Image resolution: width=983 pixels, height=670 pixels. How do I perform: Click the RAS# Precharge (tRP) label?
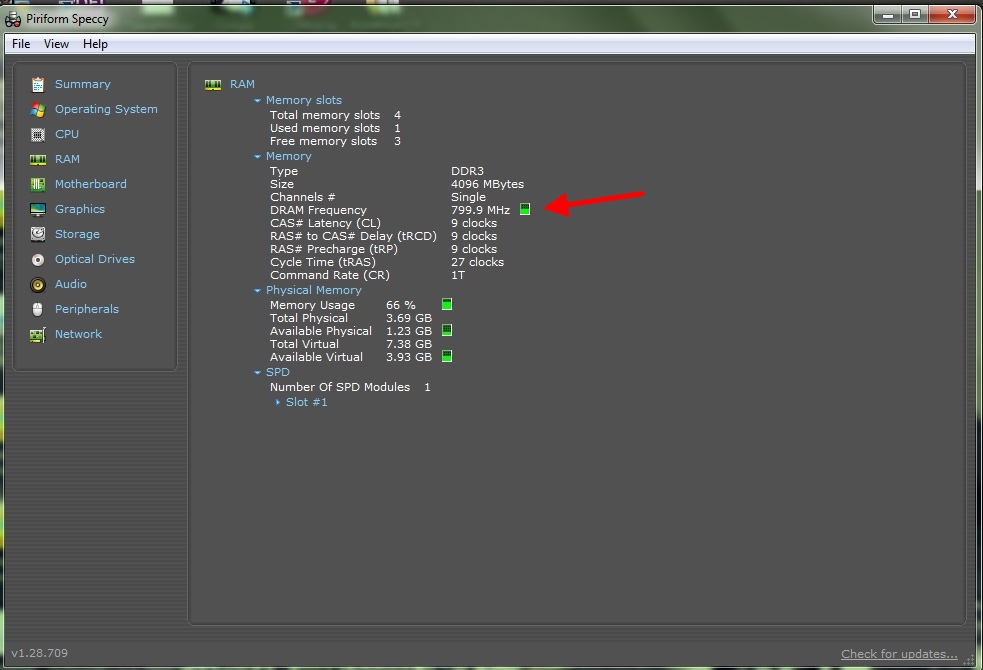[x=334, y=249]
